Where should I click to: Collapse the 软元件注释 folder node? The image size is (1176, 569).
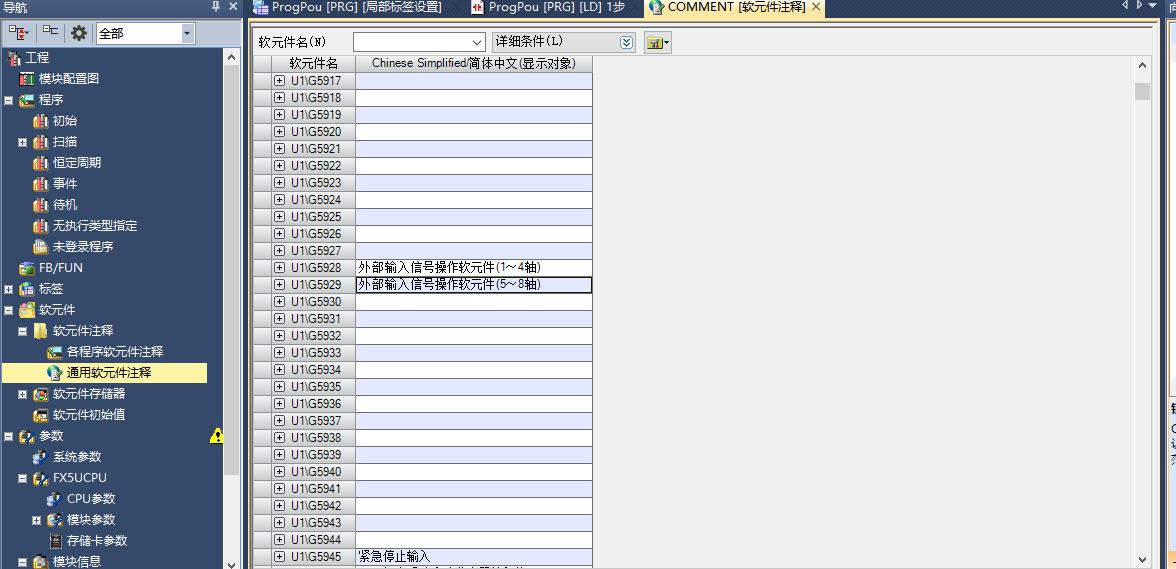click(x=22, y=331)
